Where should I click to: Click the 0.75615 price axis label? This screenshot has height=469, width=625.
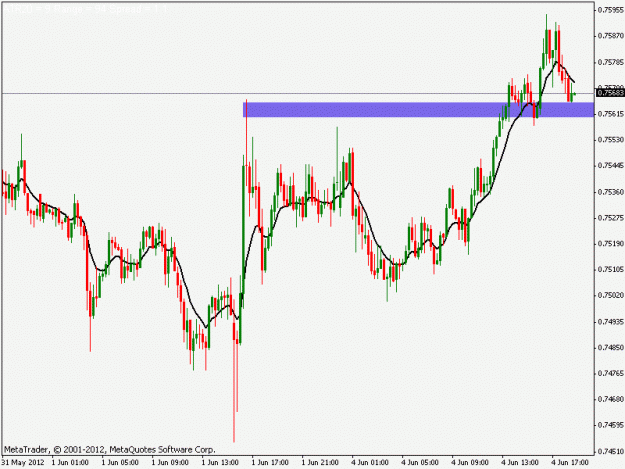(x=611, y=114)
